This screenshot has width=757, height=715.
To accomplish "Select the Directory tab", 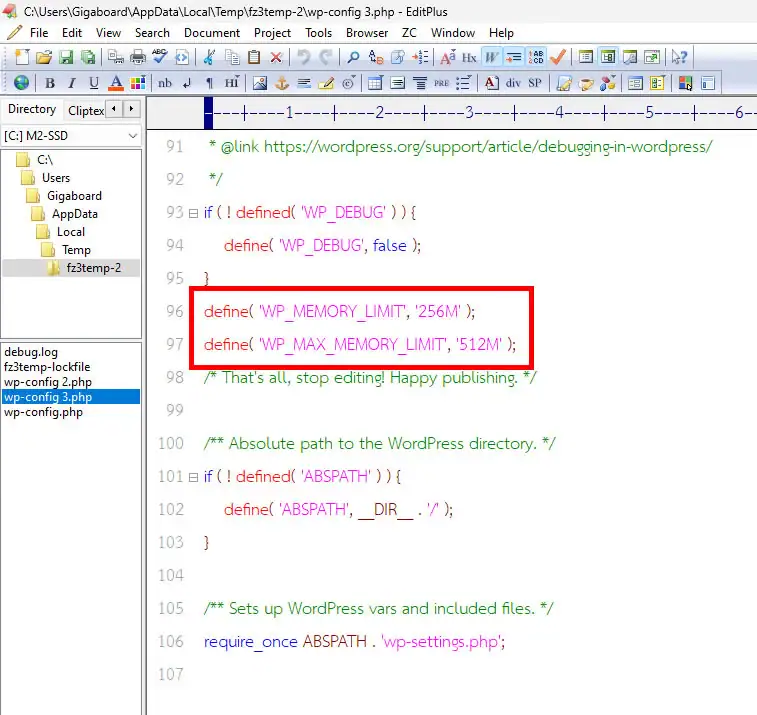I will [x=32, y=109].
